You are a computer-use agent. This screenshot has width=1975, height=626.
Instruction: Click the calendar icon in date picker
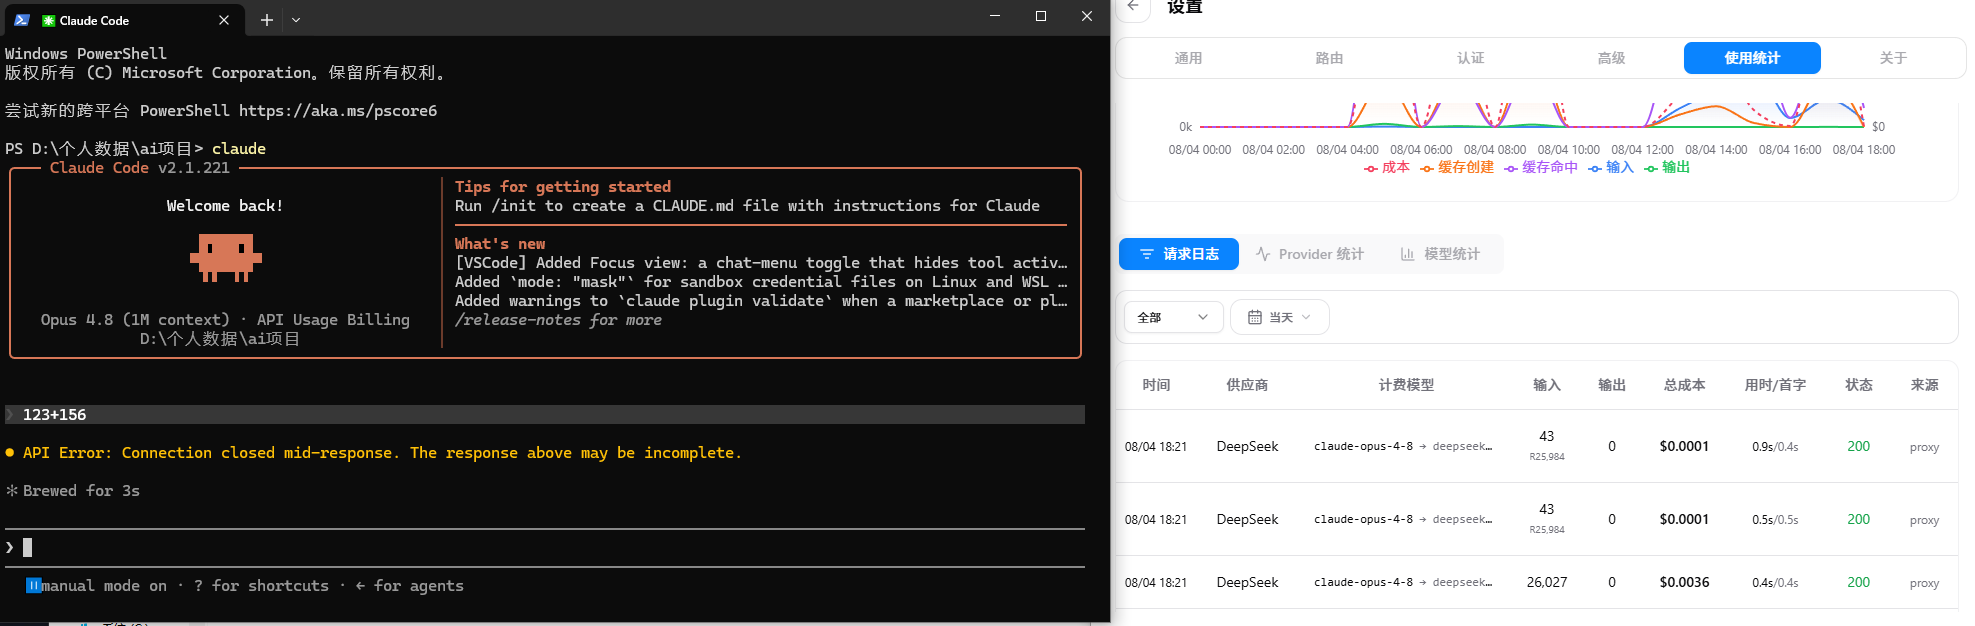(x=1255, y=317)
